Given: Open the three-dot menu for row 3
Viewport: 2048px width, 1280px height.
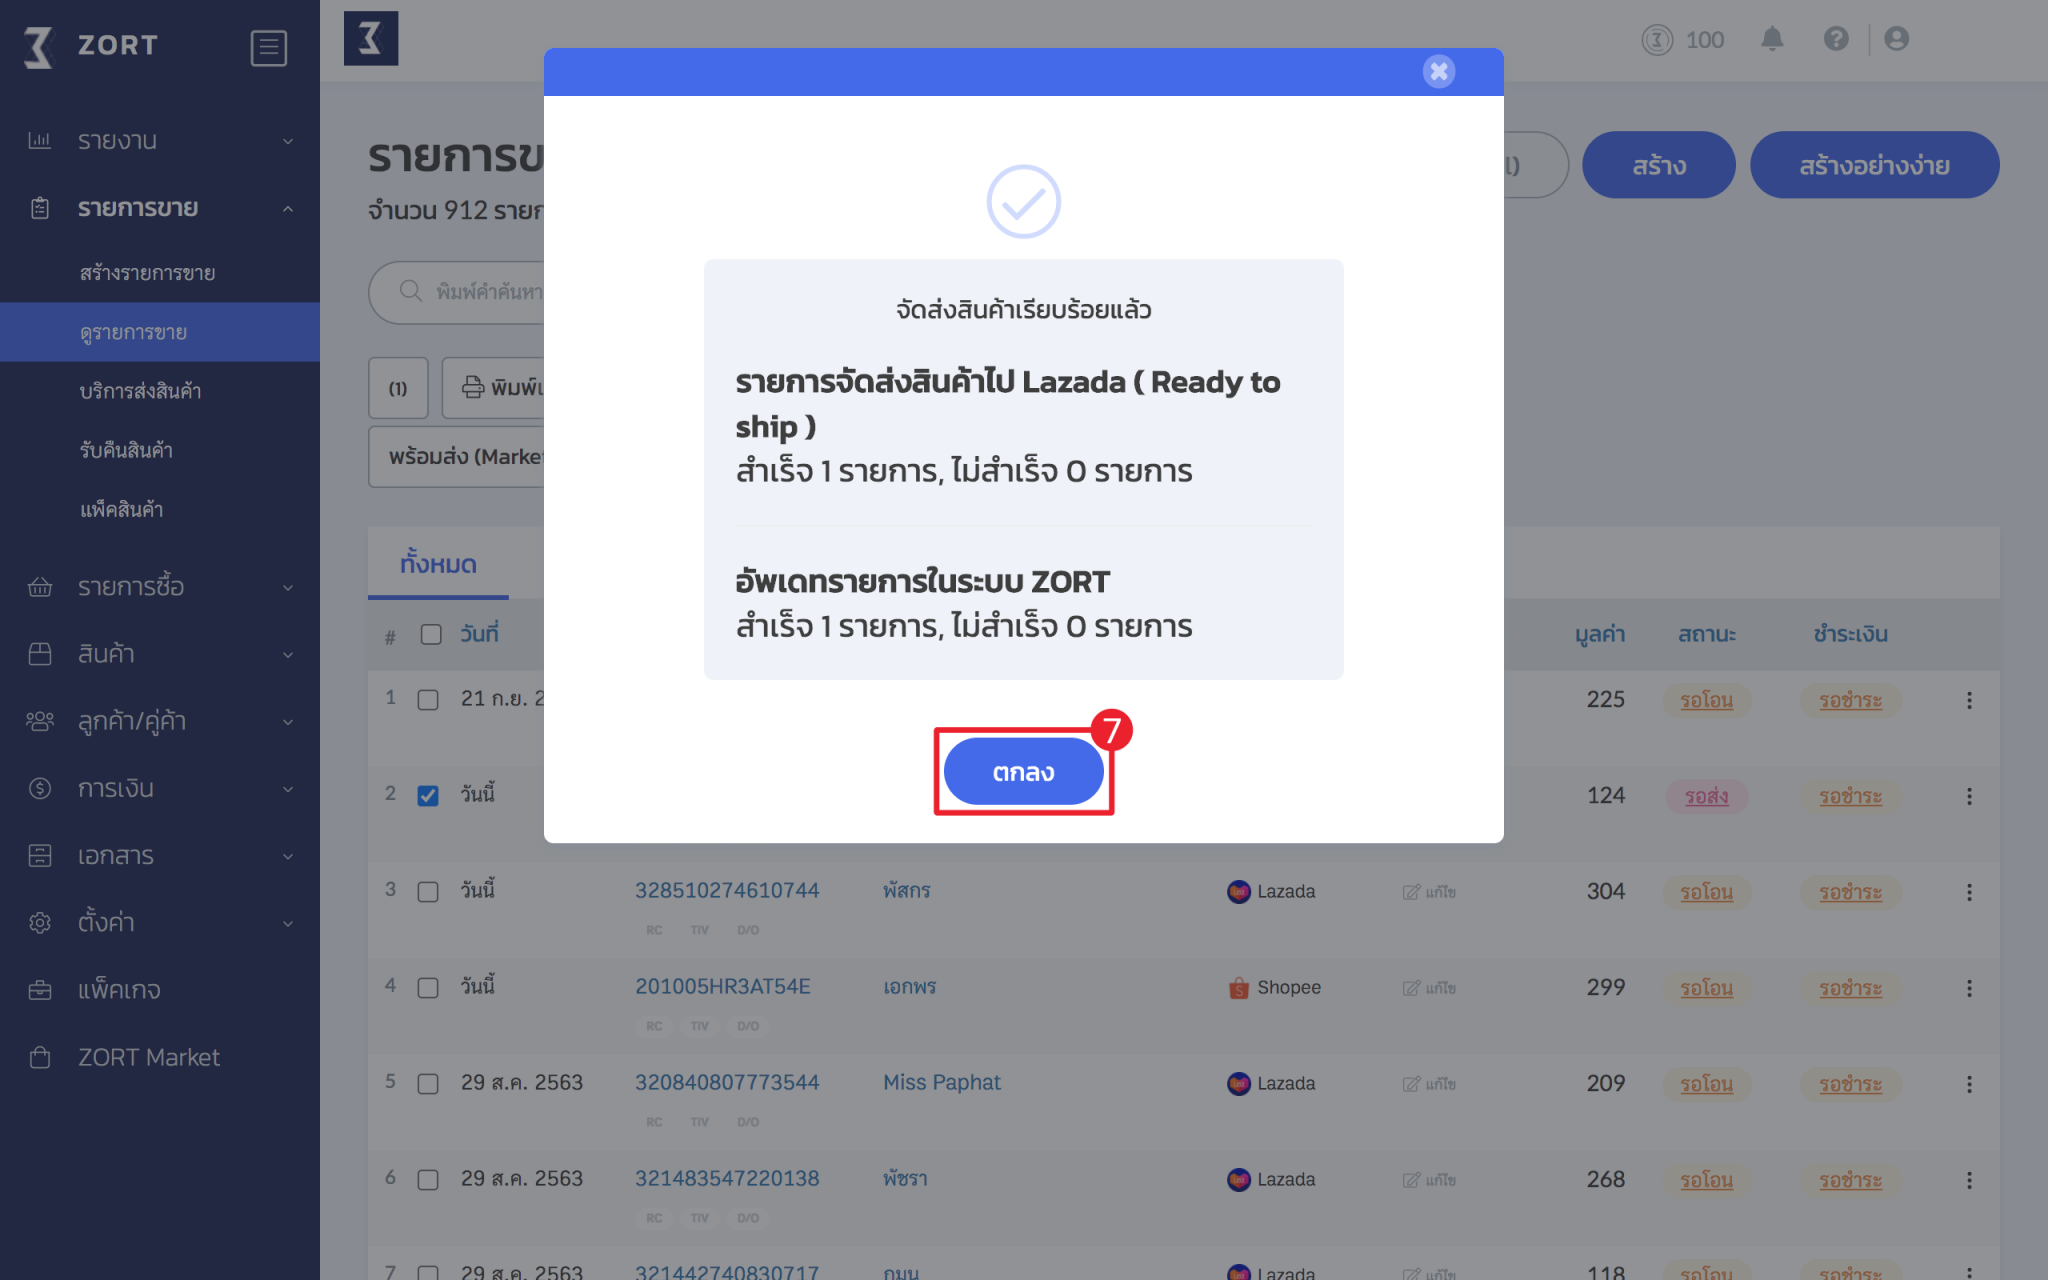Looking at the screenshot, I should 1969,892.
